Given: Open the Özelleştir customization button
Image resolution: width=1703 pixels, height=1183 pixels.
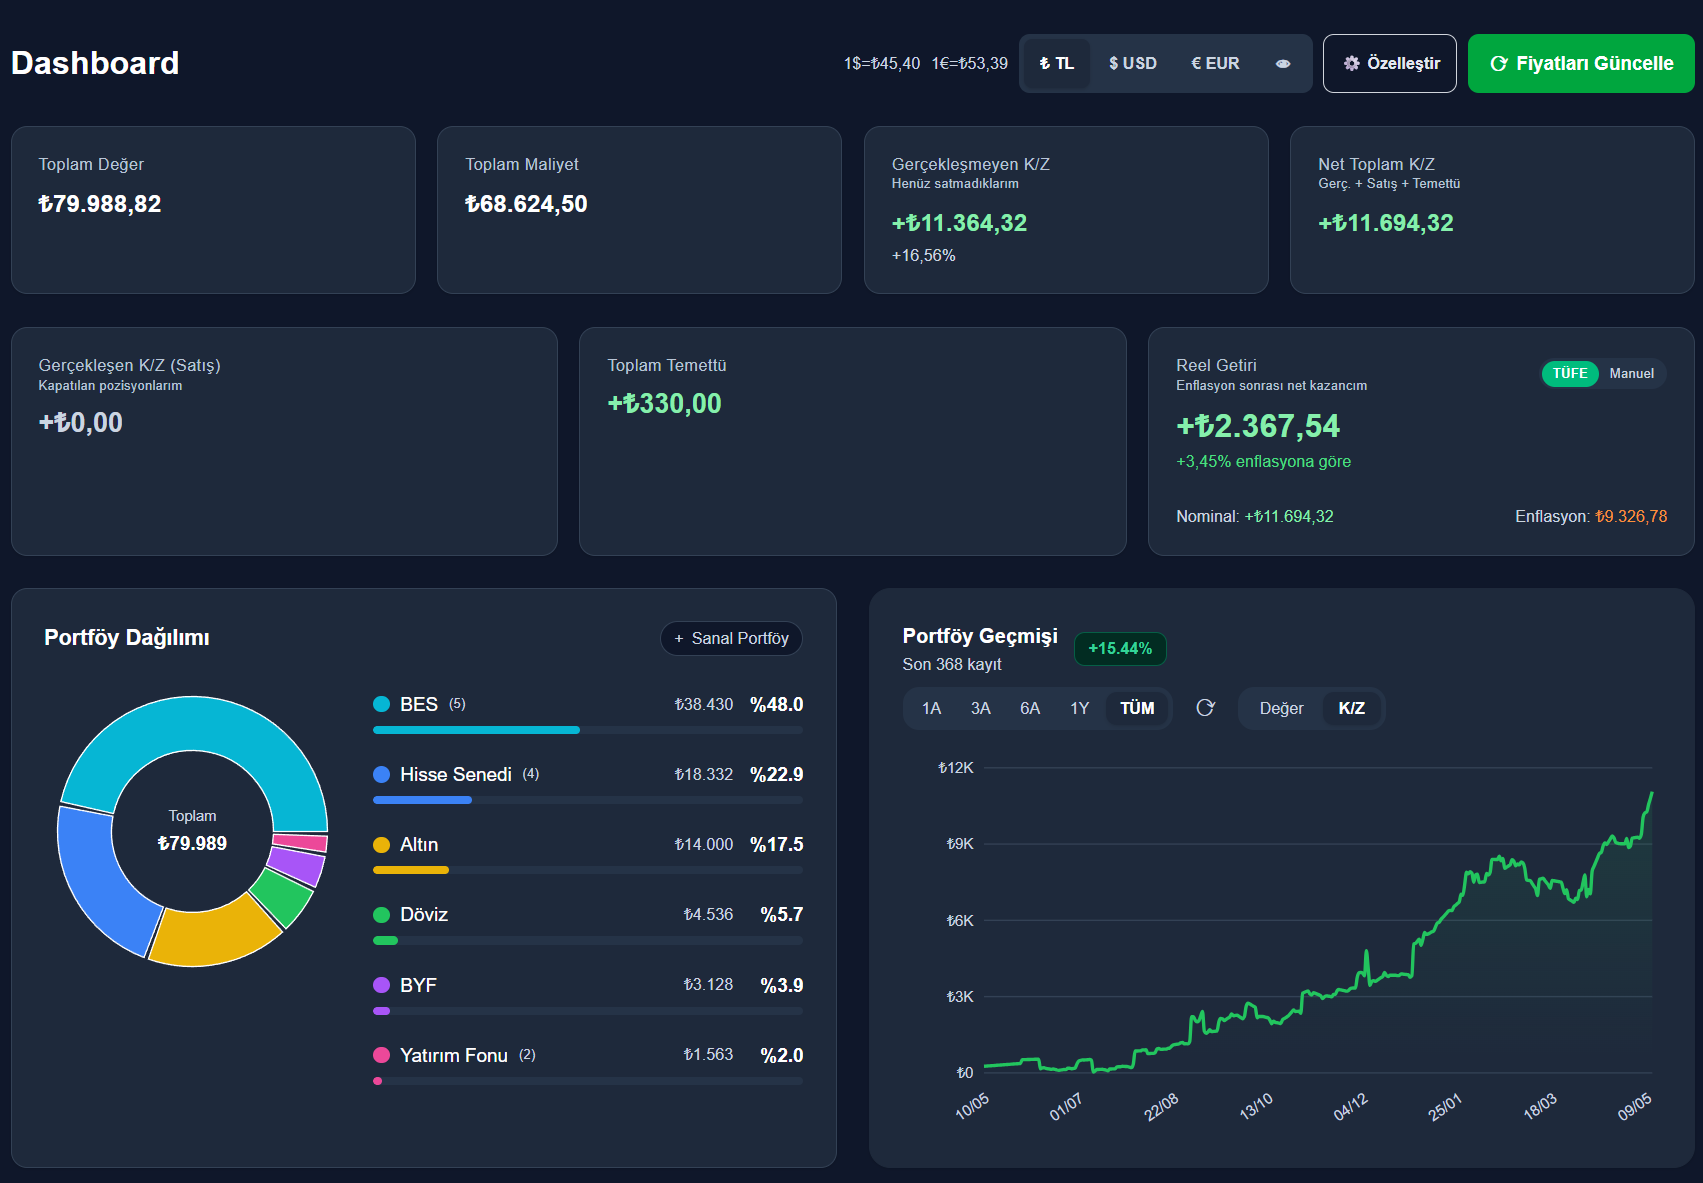Looking at the screenshot, I should (1390, 64).
